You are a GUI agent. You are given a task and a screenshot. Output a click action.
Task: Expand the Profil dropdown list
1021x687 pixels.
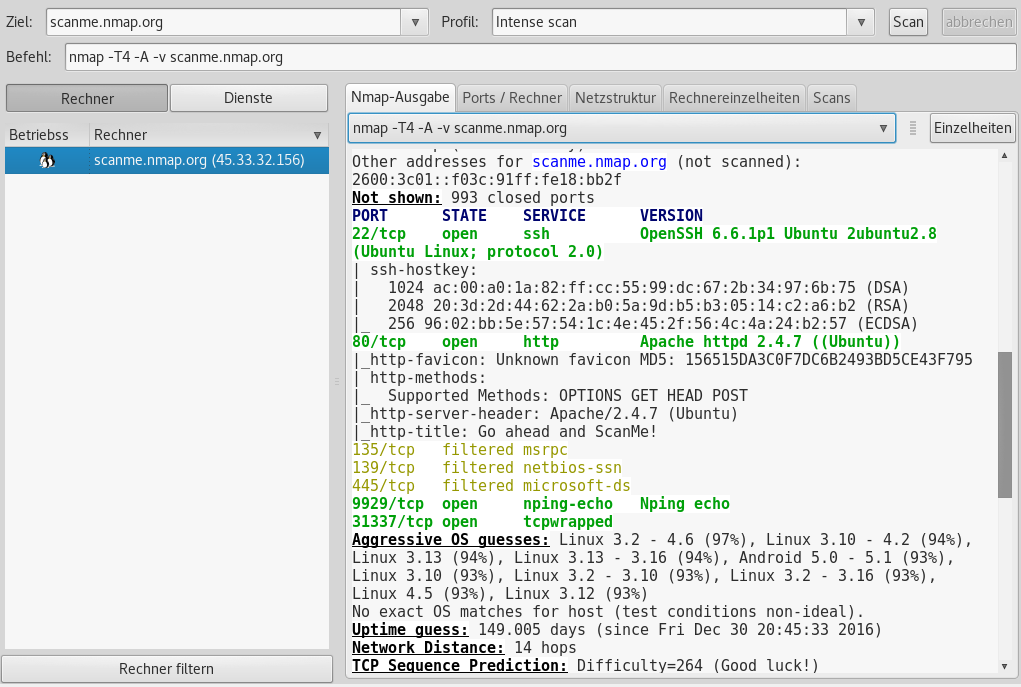(x=860, y=22)
